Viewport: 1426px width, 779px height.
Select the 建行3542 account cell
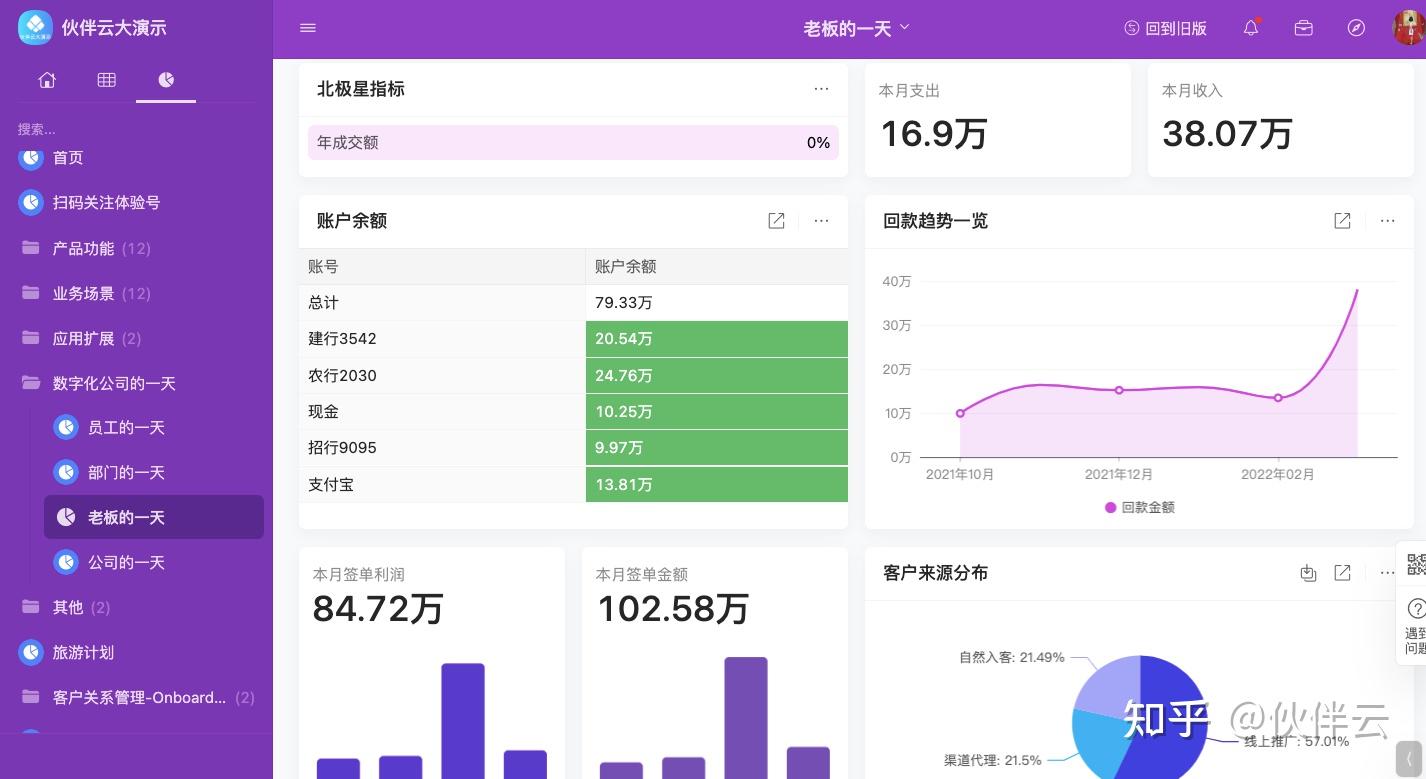[x=442, y=339]
